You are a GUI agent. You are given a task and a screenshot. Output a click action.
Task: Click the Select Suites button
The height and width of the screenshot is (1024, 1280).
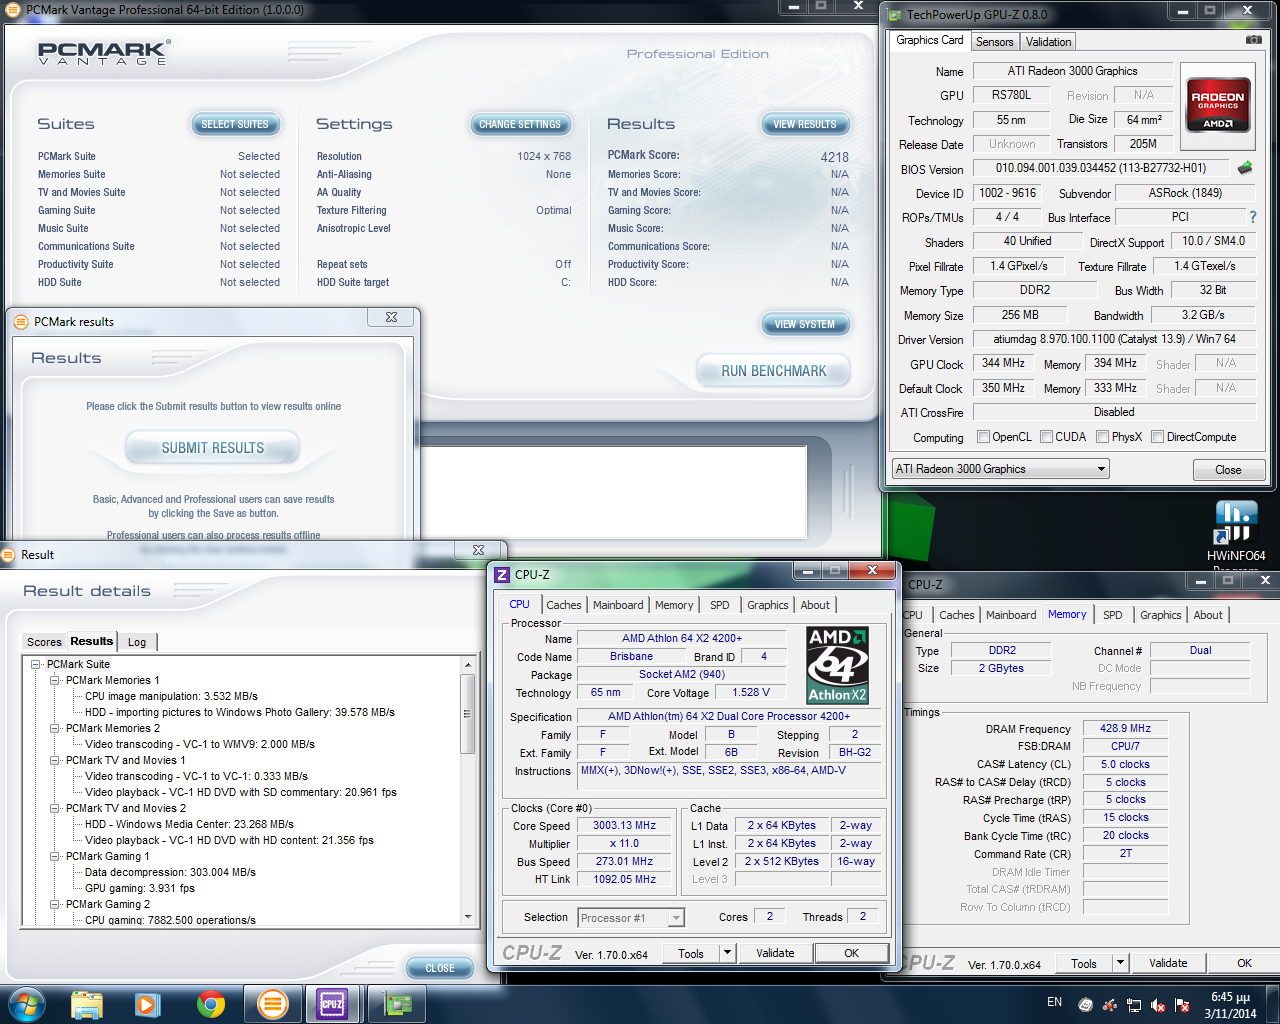(235, 125)
